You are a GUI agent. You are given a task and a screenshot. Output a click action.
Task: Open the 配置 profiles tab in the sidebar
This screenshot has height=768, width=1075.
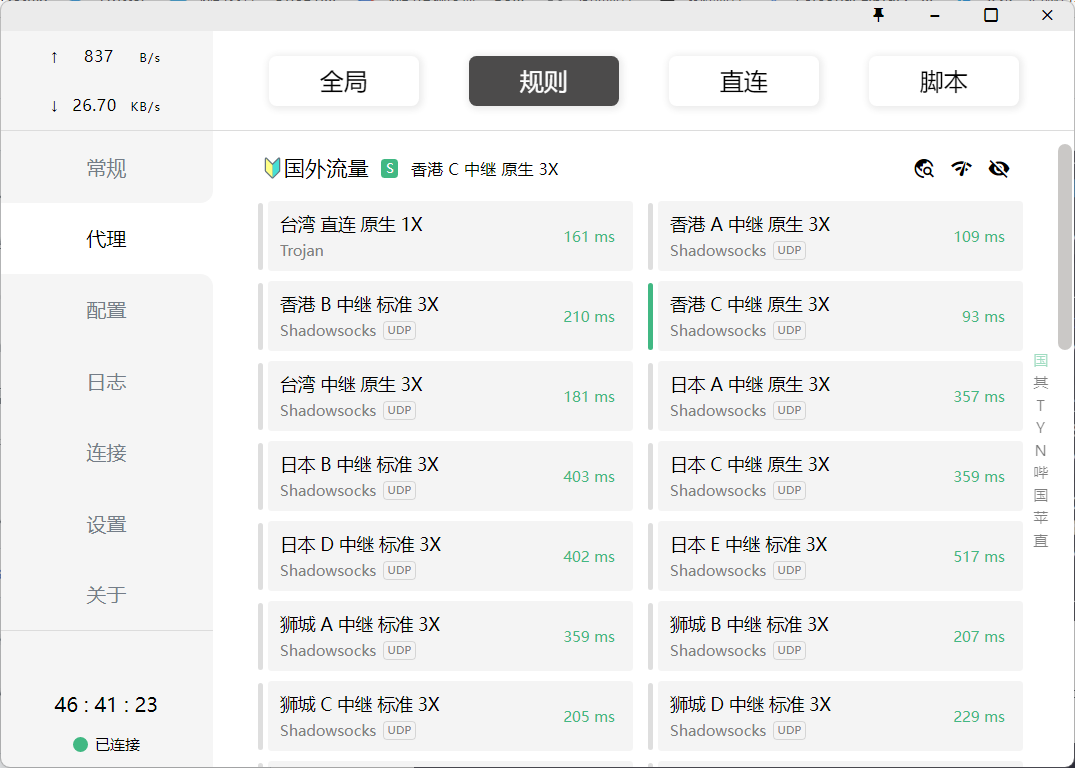(x=106, y=310)
